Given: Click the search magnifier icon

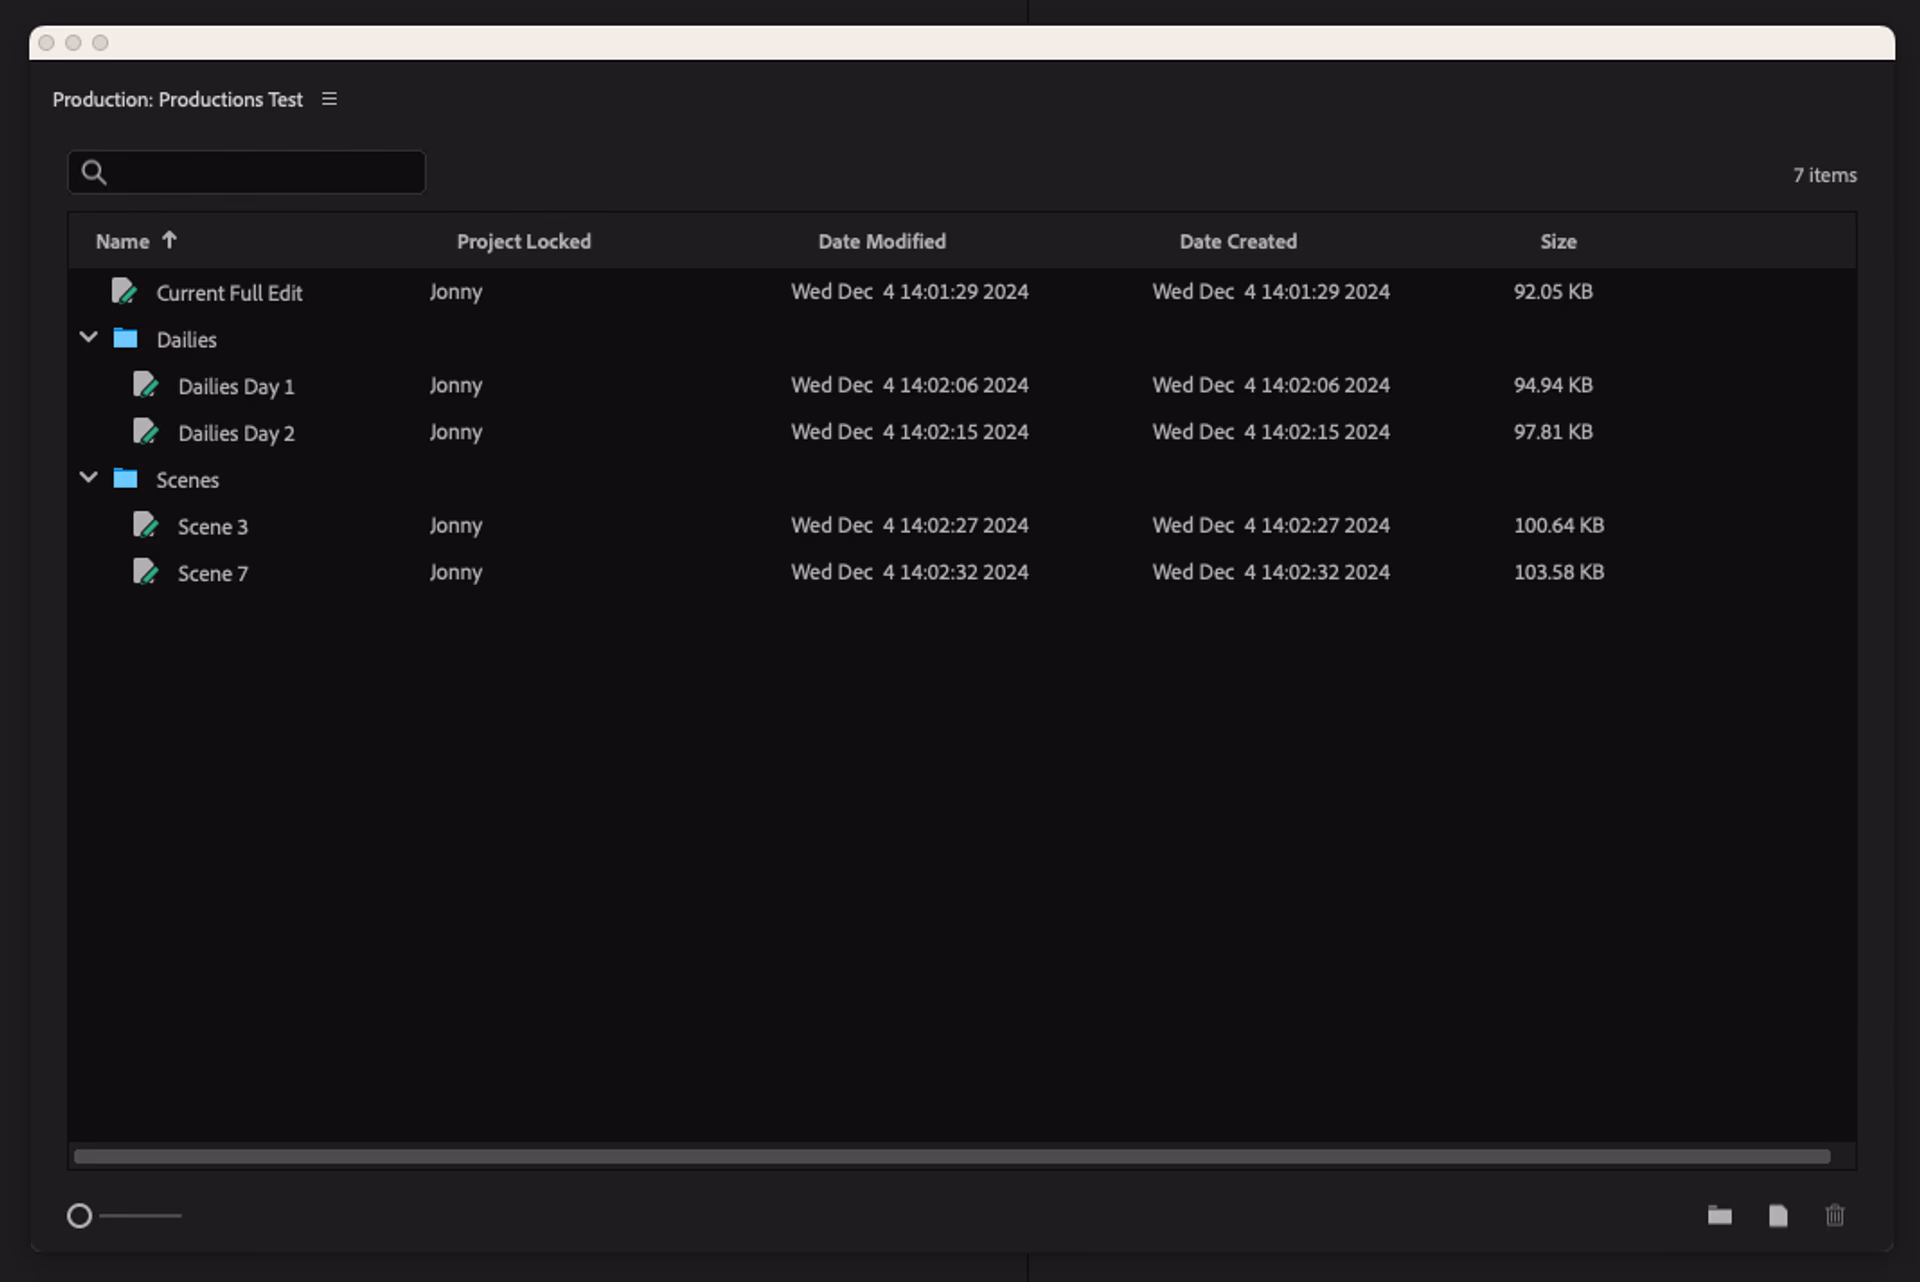Looking at the screenshot, I should click(93, 172).
